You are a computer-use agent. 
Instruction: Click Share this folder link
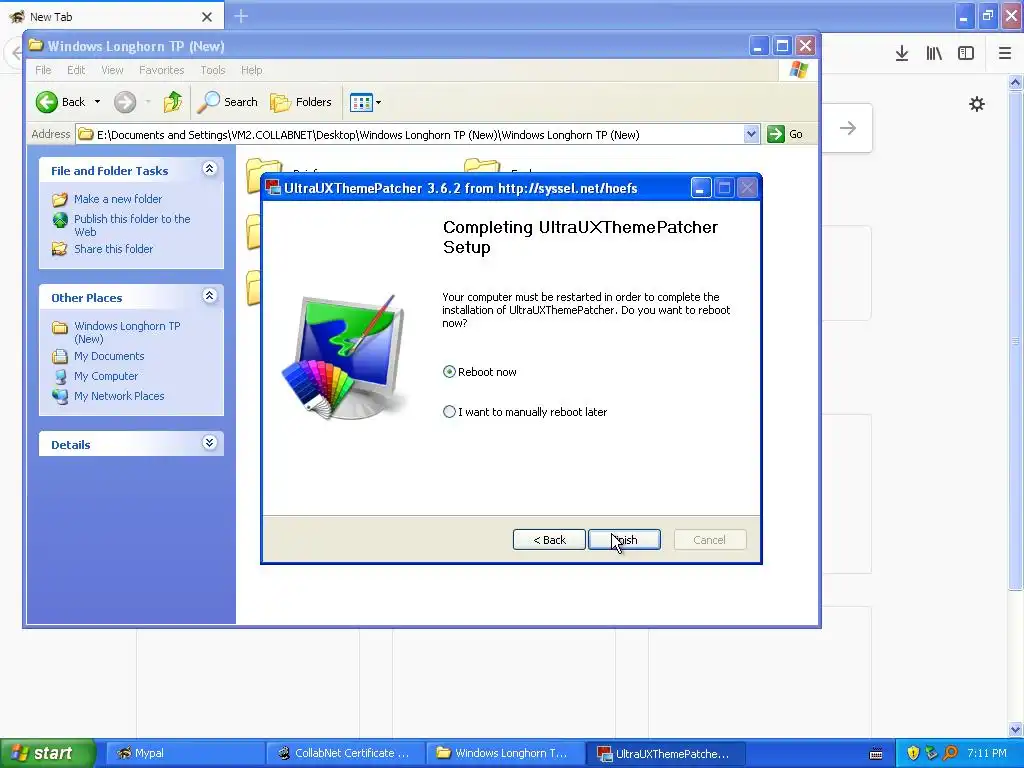pos(114,249)
